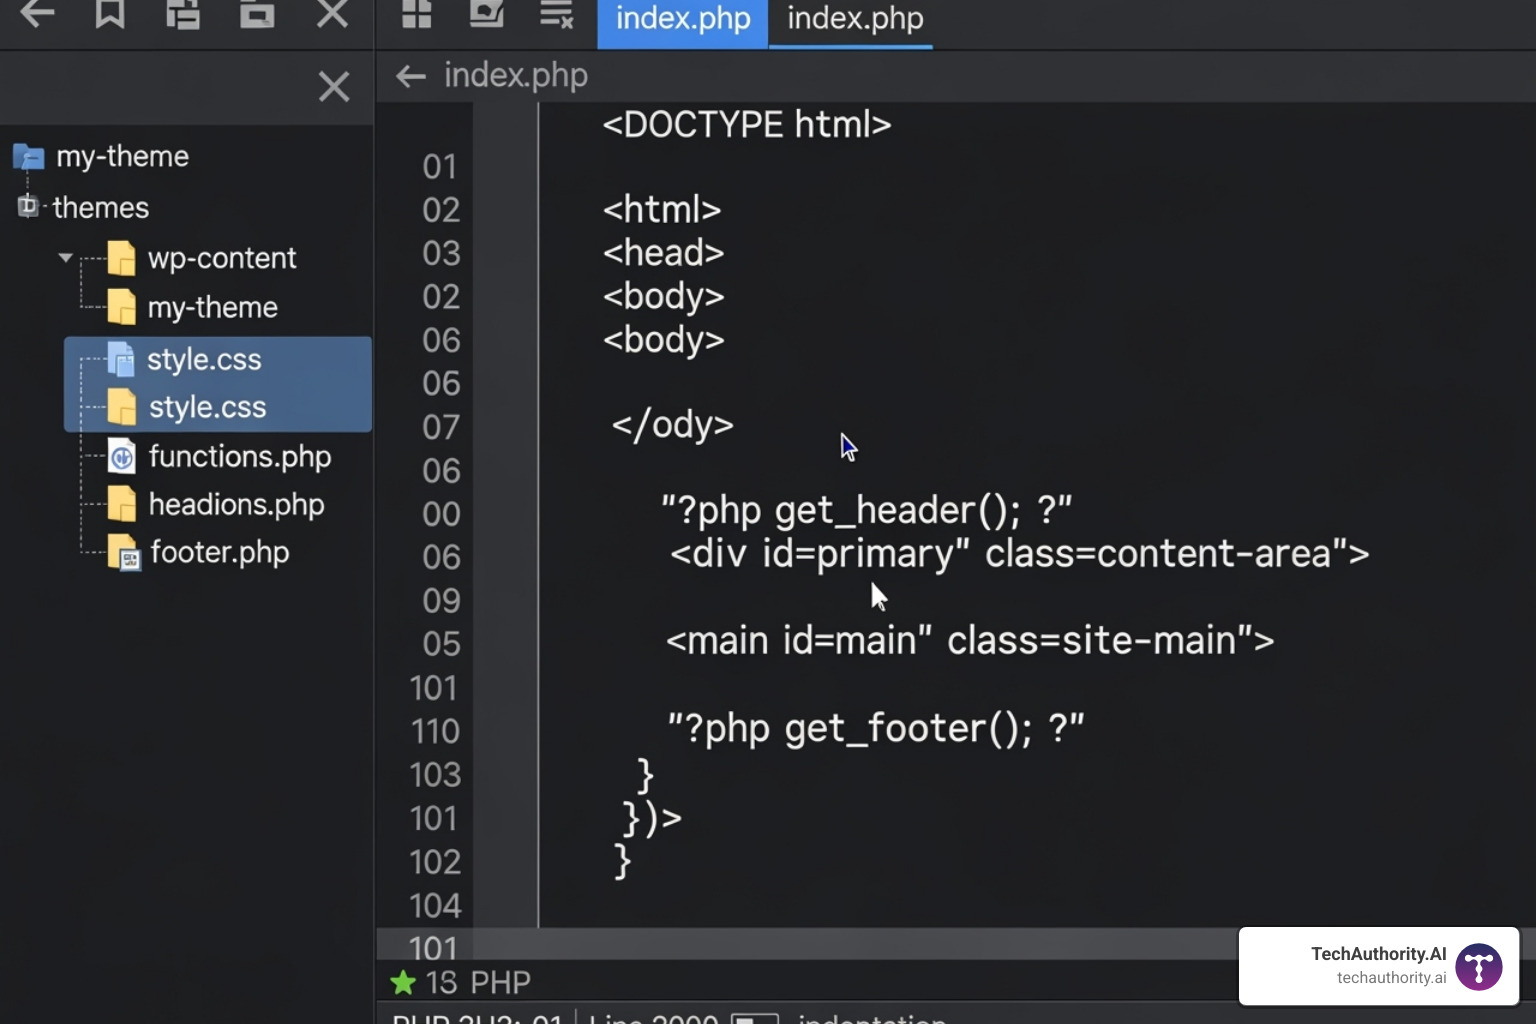The height and width of the screenshot is (1024, 1536).
Task: Click the get_header() PHP line
Action: tap(866, 511)
